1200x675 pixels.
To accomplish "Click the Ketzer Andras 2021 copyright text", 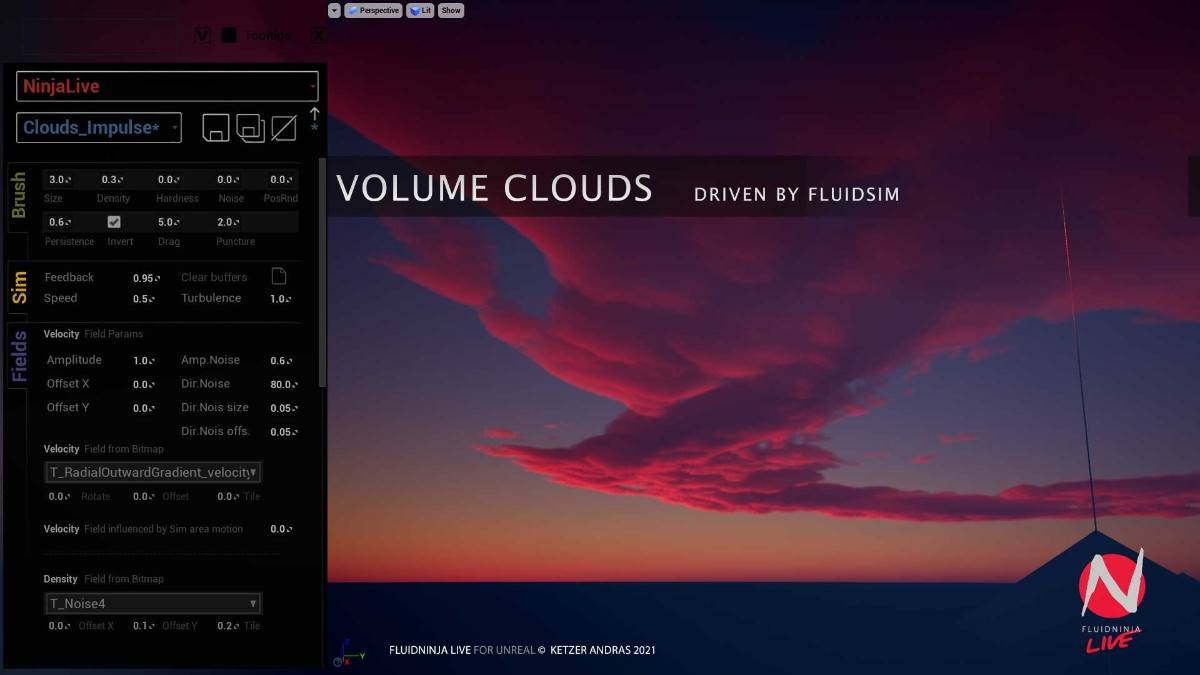I will [x=602, y=650].
